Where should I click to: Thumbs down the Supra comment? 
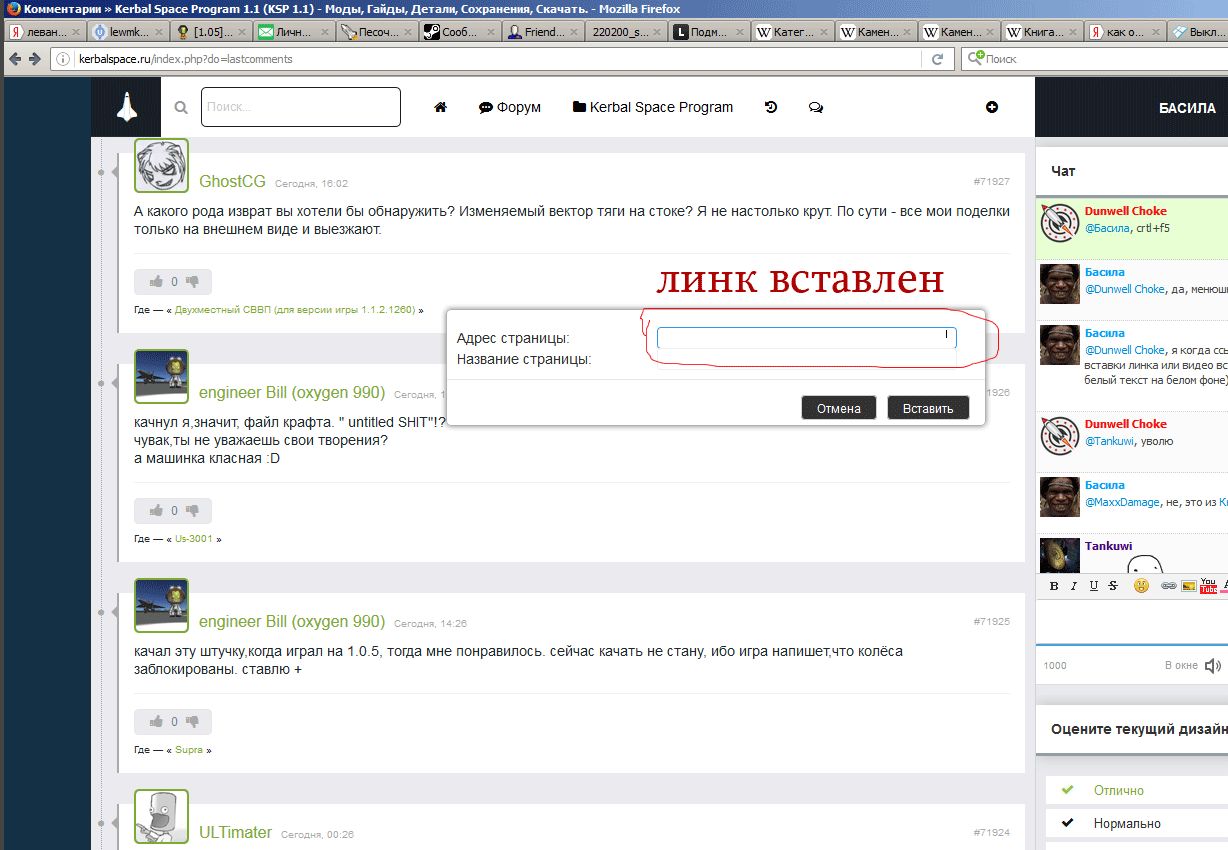tap(193, 721)
